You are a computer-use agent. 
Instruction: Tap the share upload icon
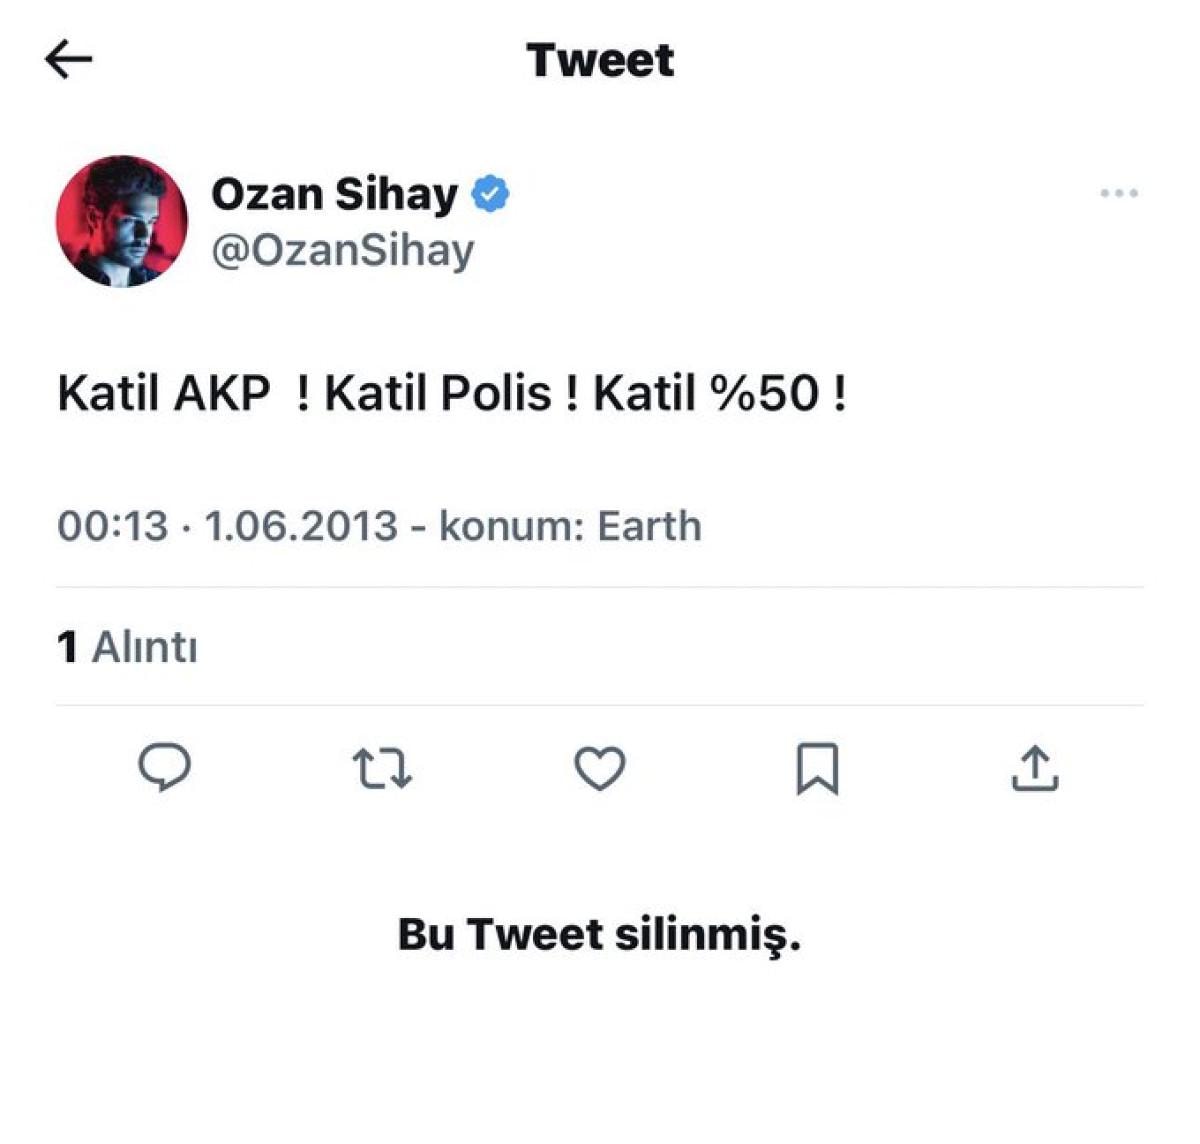pyautogui.click(x=1035, y=768)
